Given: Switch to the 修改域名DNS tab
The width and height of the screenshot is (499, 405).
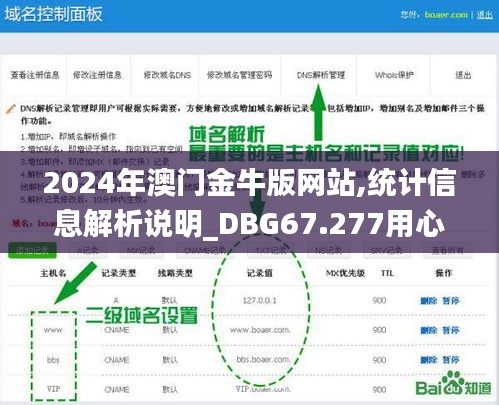Looking at the screenshot, I should [x=167, y=75].
